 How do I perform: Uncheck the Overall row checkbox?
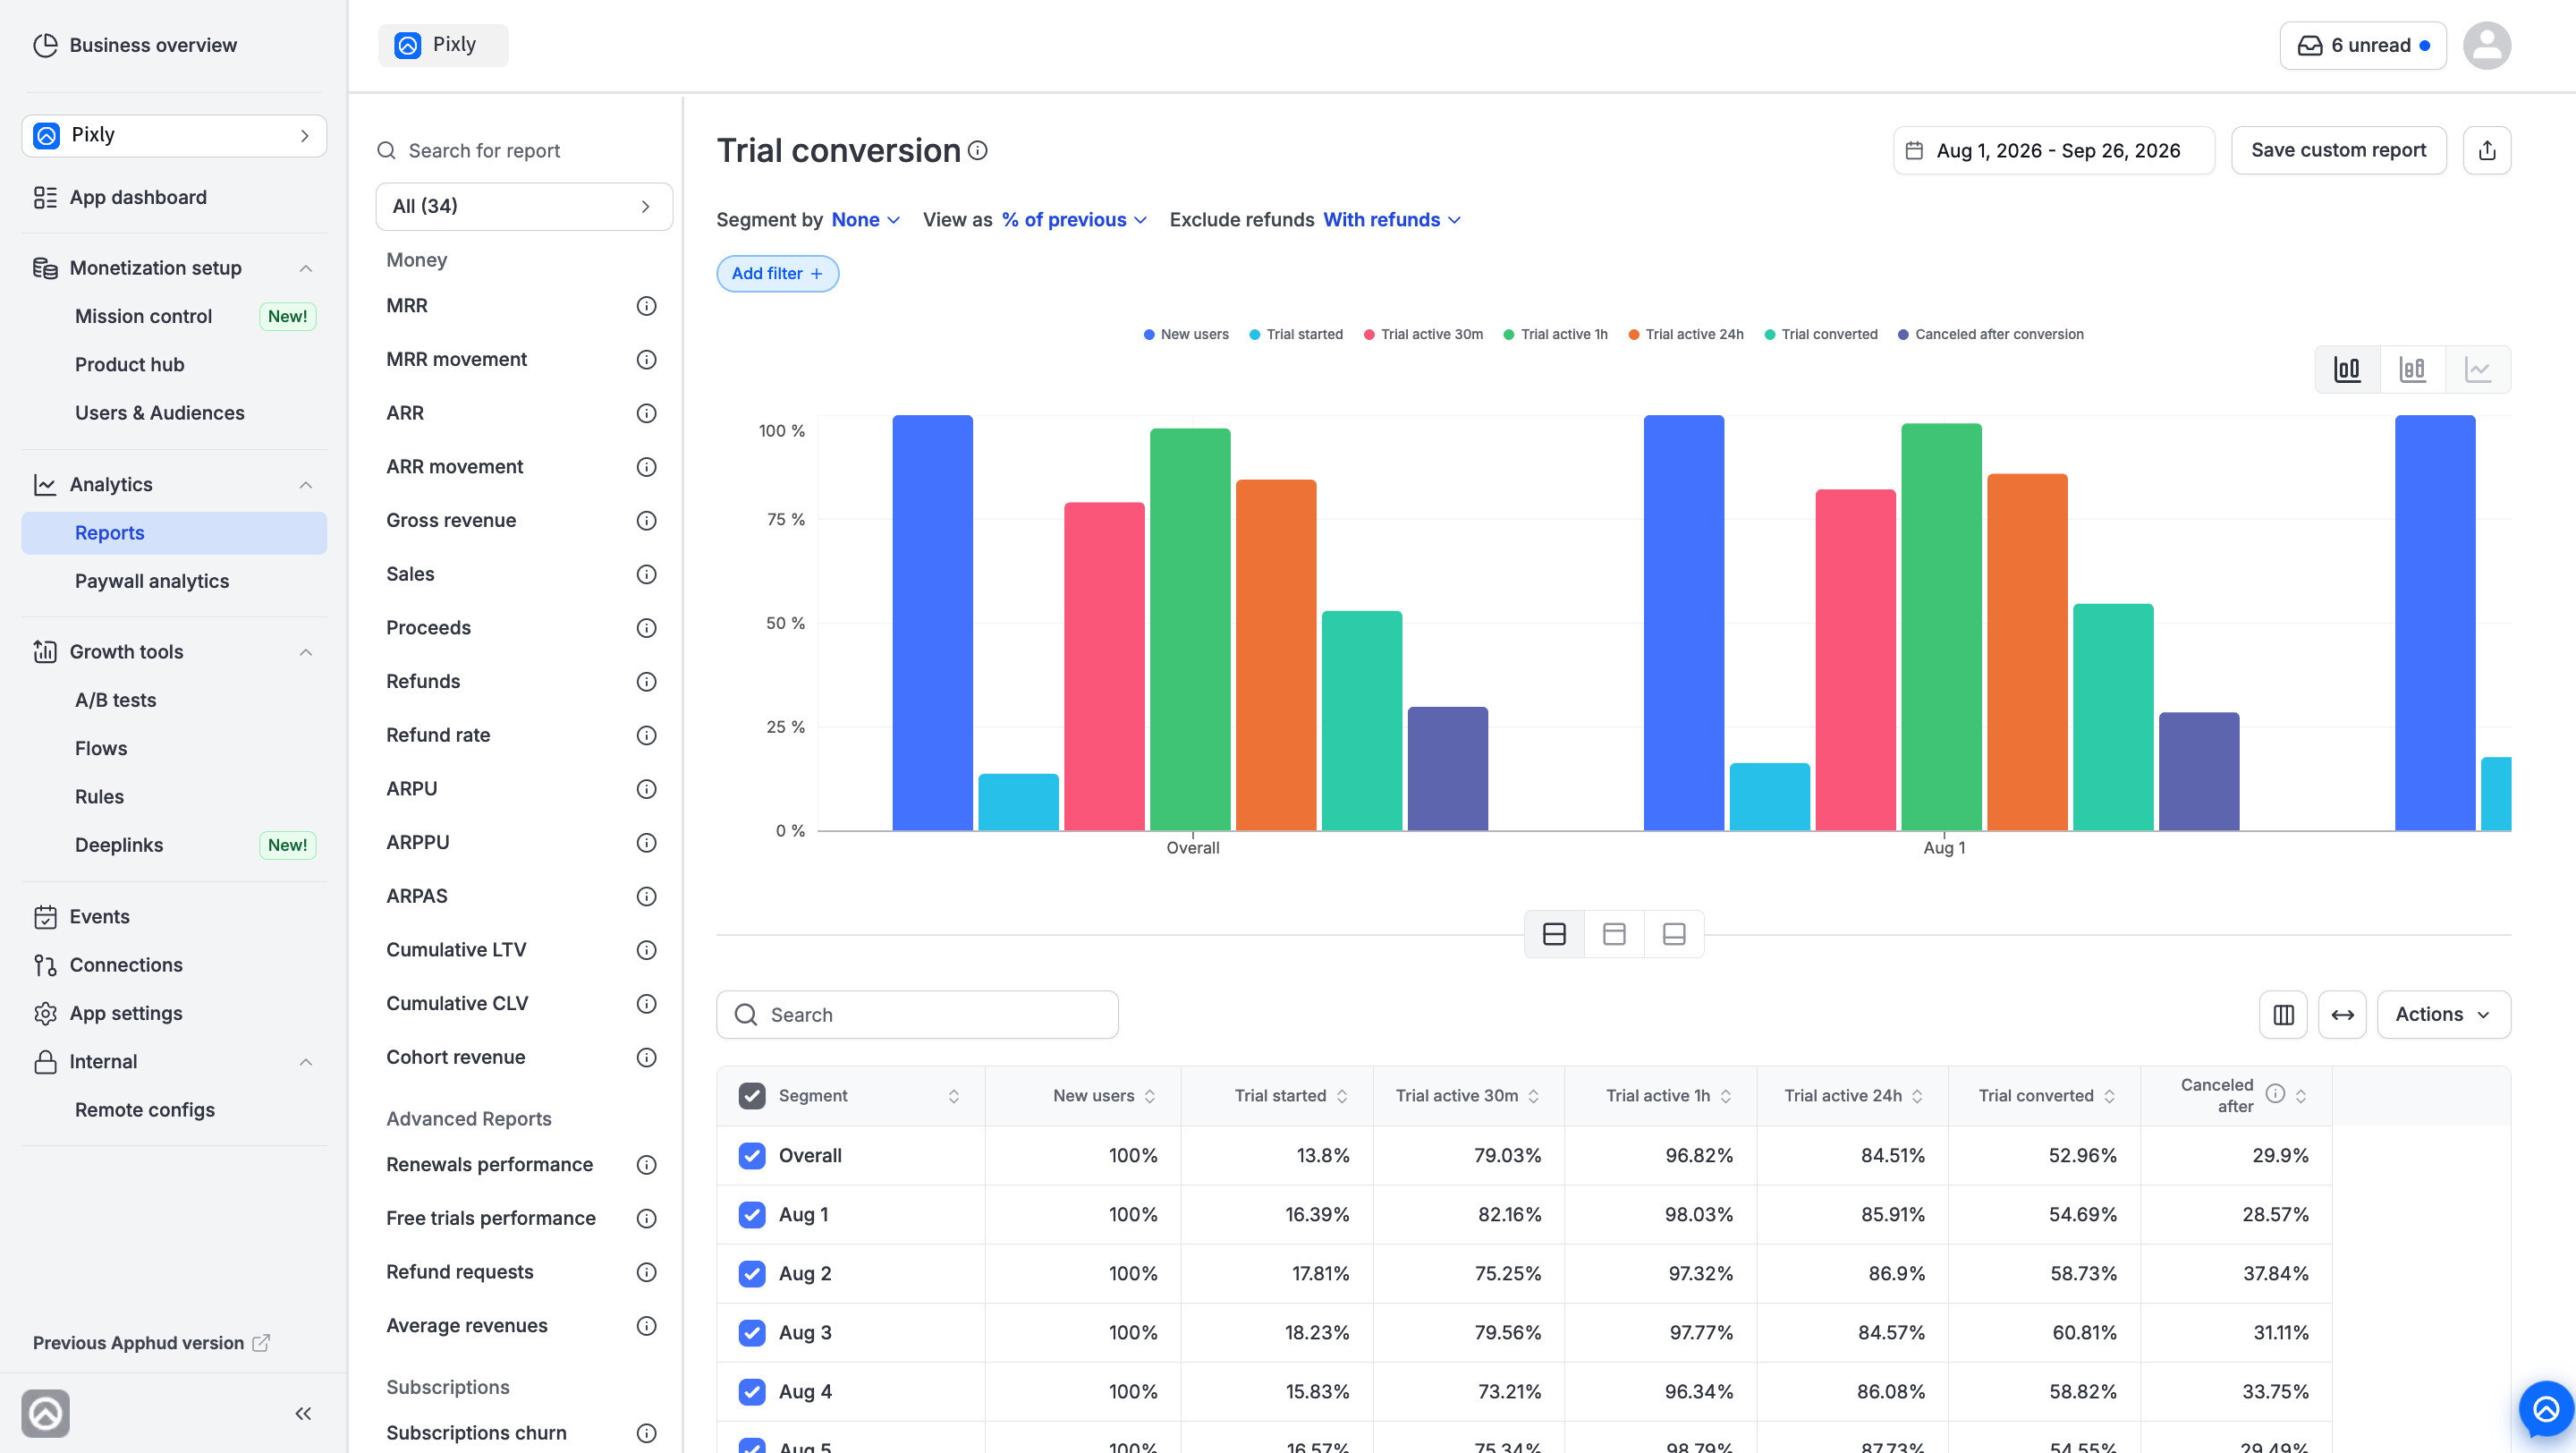tap(752, 1155)
